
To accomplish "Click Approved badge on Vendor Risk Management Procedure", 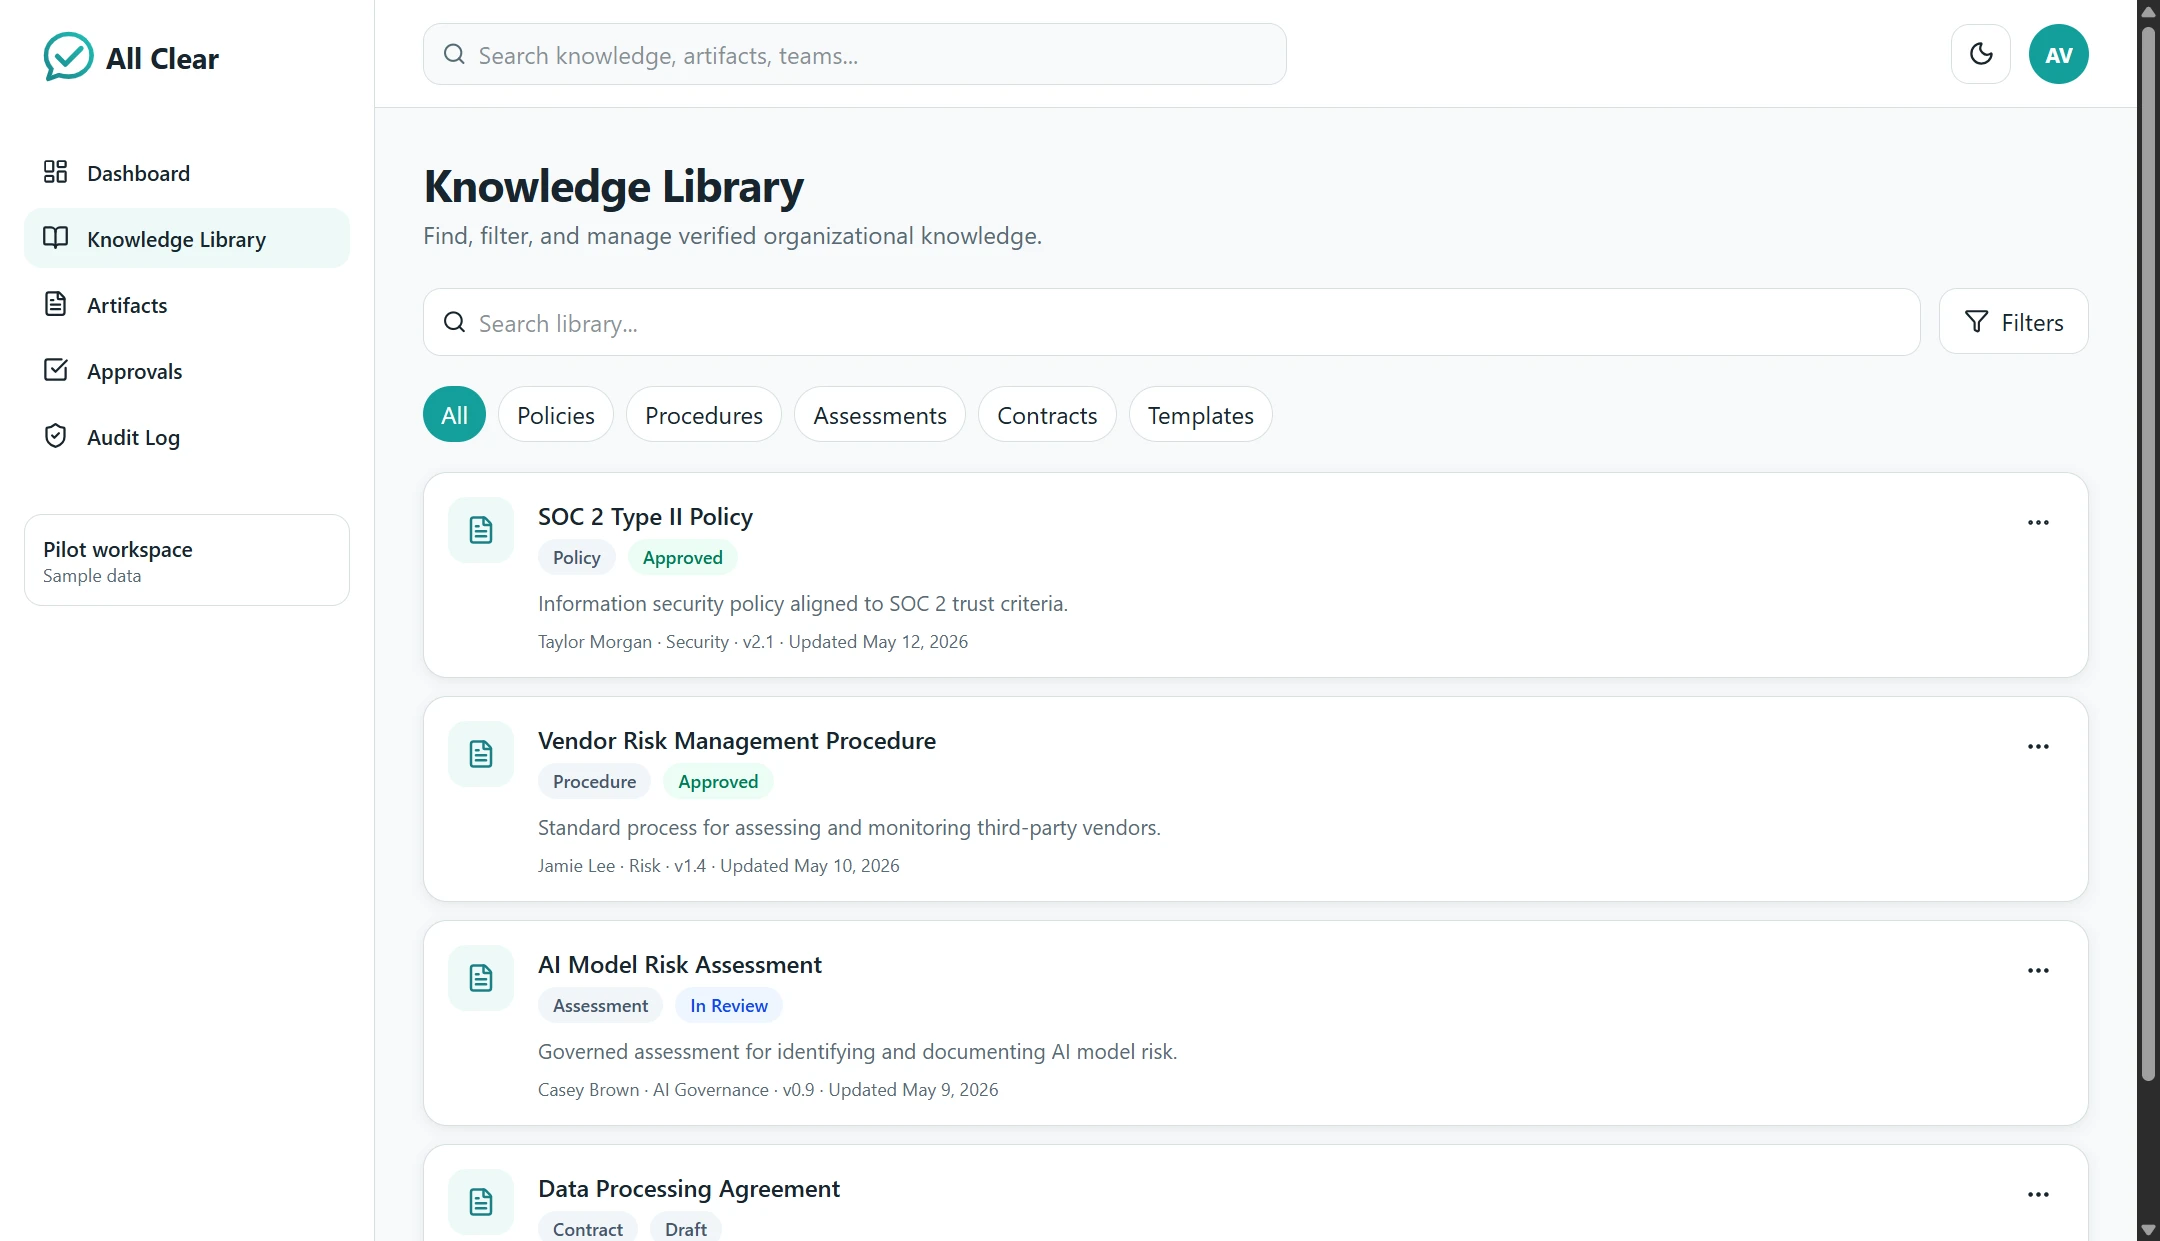I will (718, 782).
